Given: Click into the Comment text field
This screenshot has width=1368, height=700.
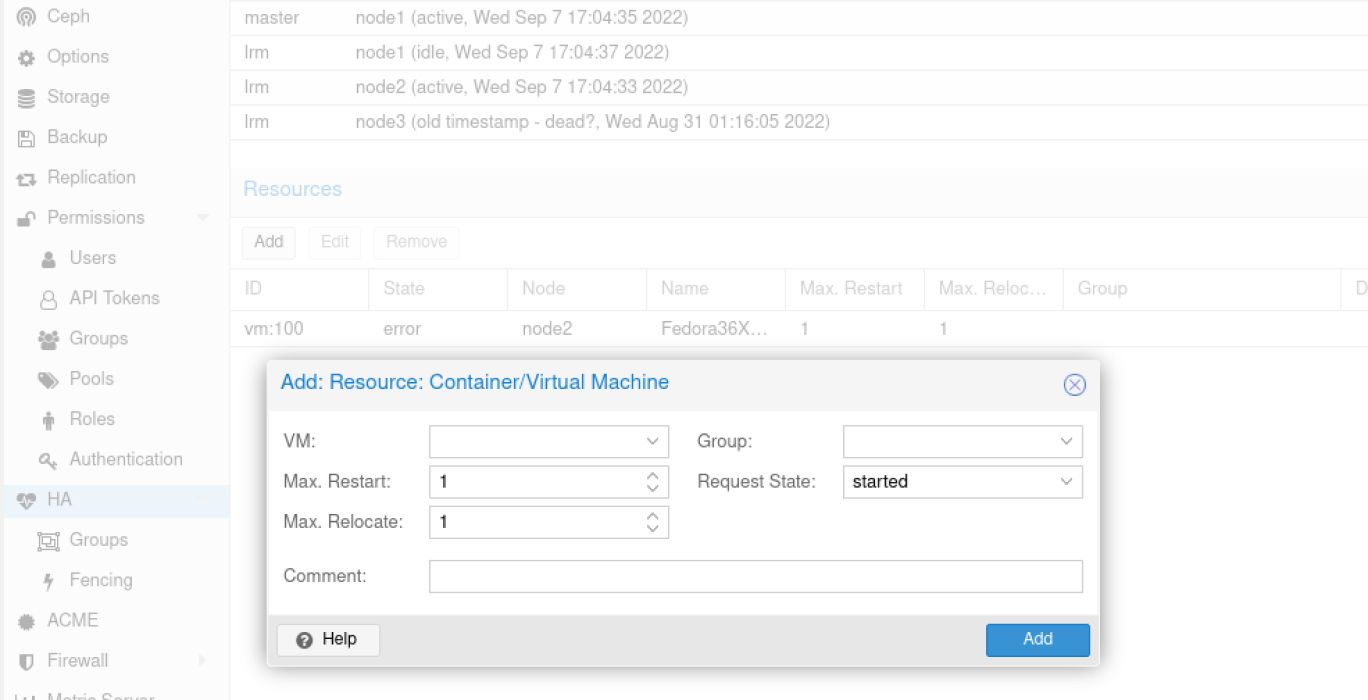Looking at the screenshot, I should point(755,576).
